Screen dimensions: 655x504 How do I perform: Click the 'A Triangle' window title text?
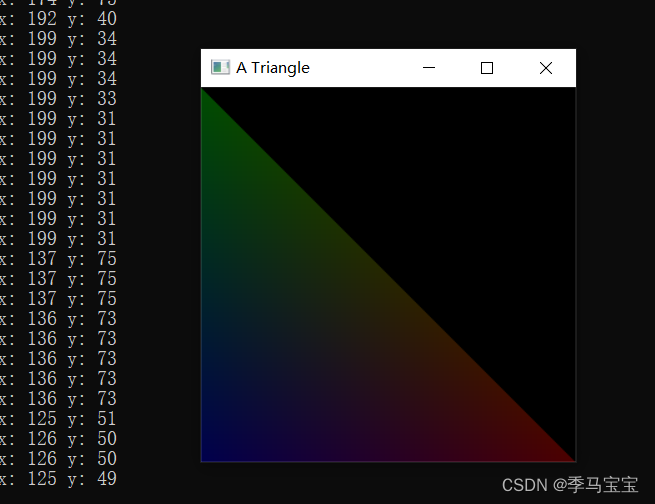point(273,68)
